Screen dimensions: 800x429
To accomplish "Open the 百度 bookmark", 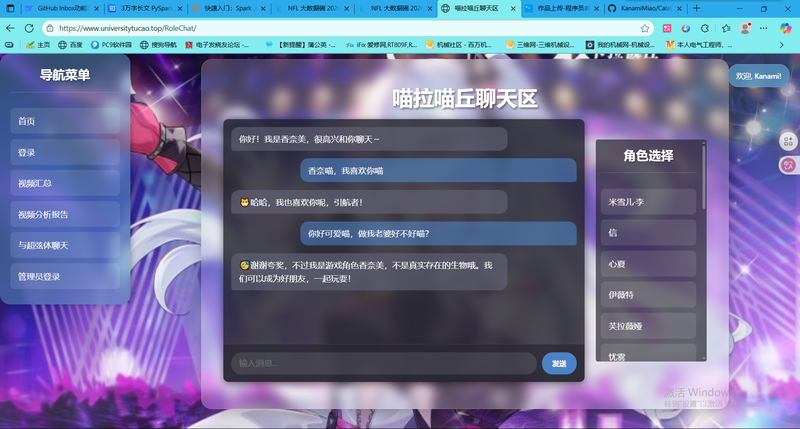I will (70, 45).
